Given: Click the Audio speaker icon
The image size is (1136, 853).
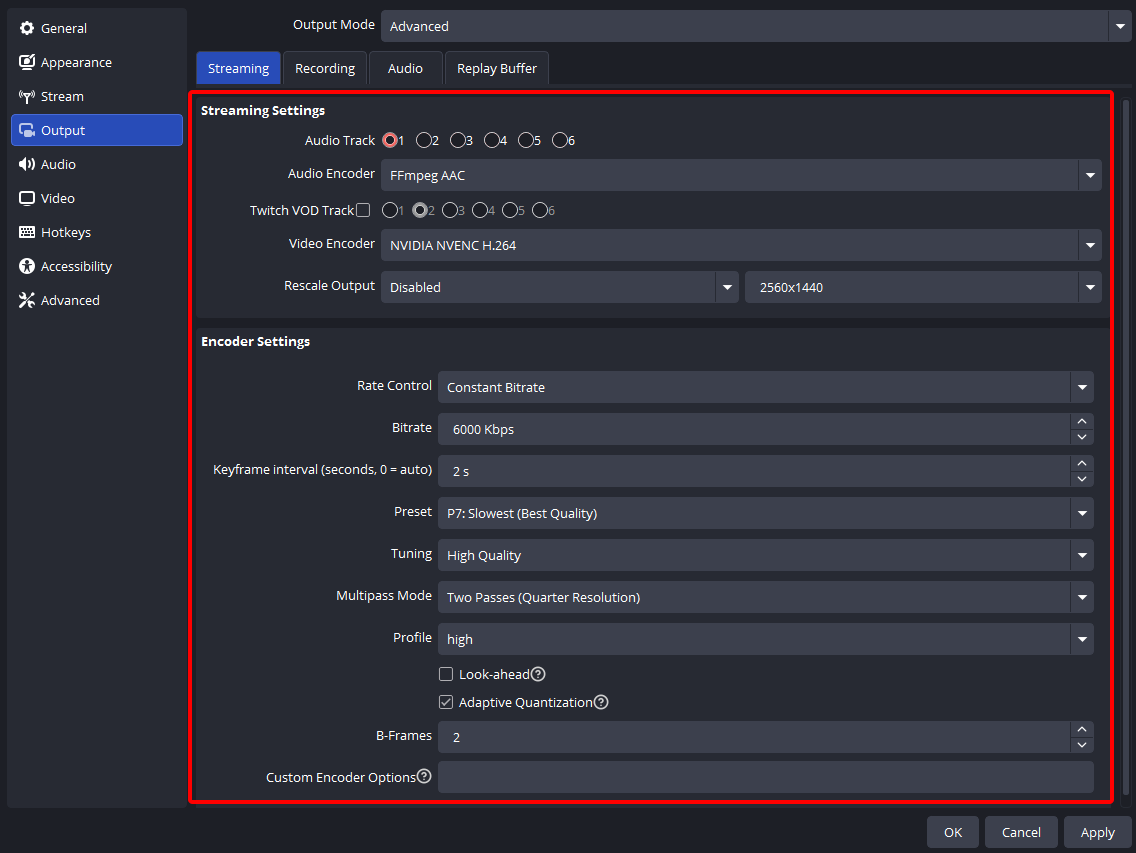Looking at the screenshot, I should 27,165.
